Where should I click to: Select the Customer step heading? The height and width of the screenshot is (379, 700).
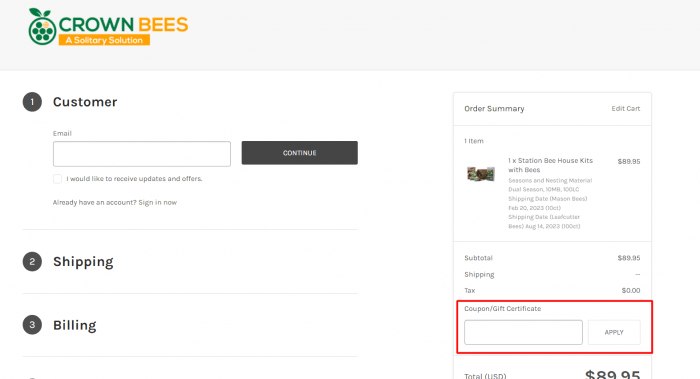pyautogui.click(x=85, y=102)
